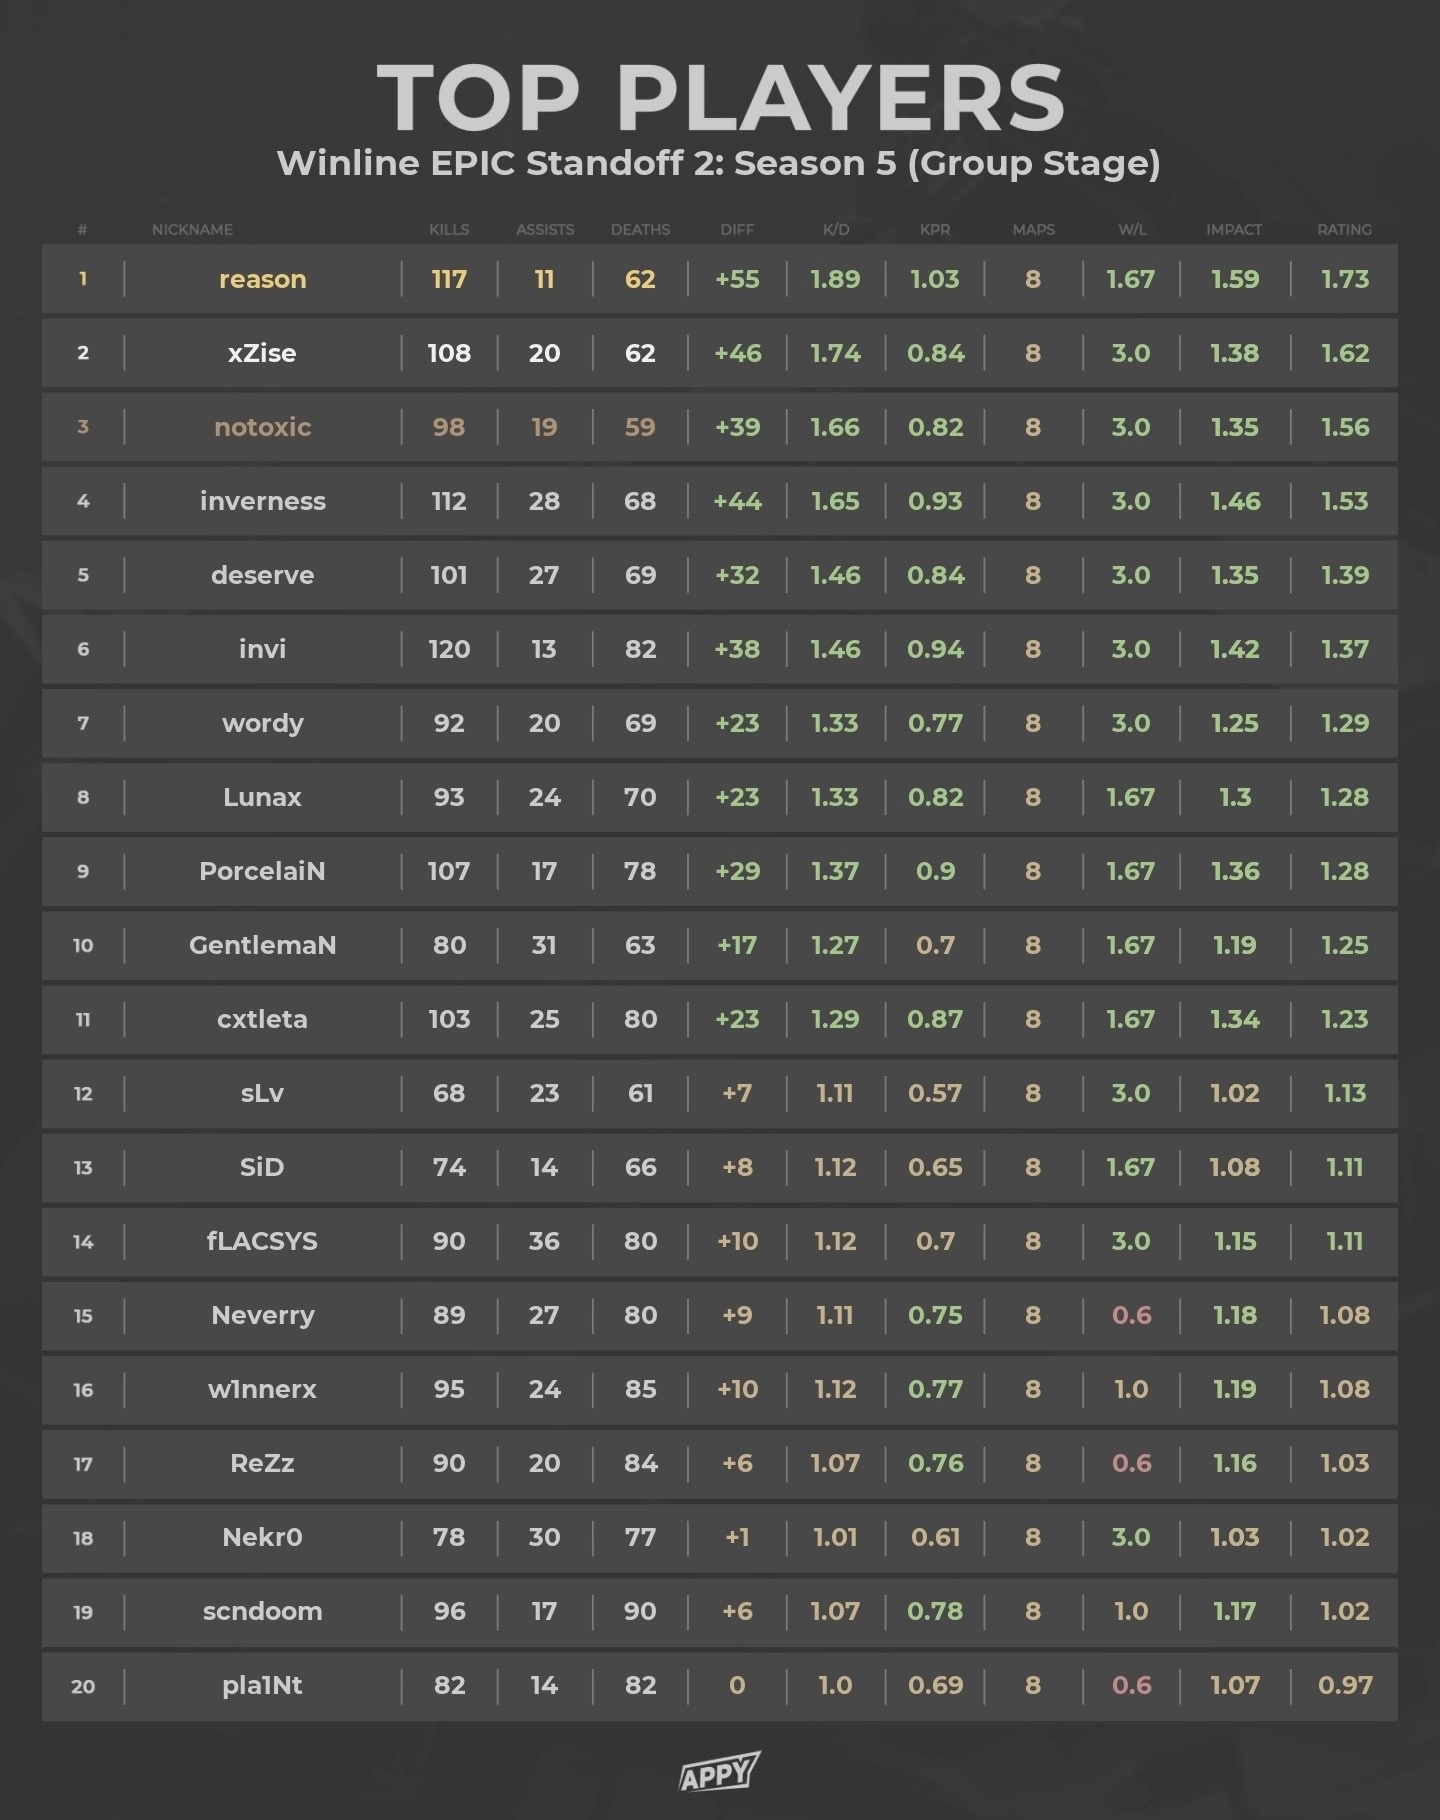This screenshot has width=1440, height=1820.
Task: Click xZise's diff value +46
Action: click(737, 353)
